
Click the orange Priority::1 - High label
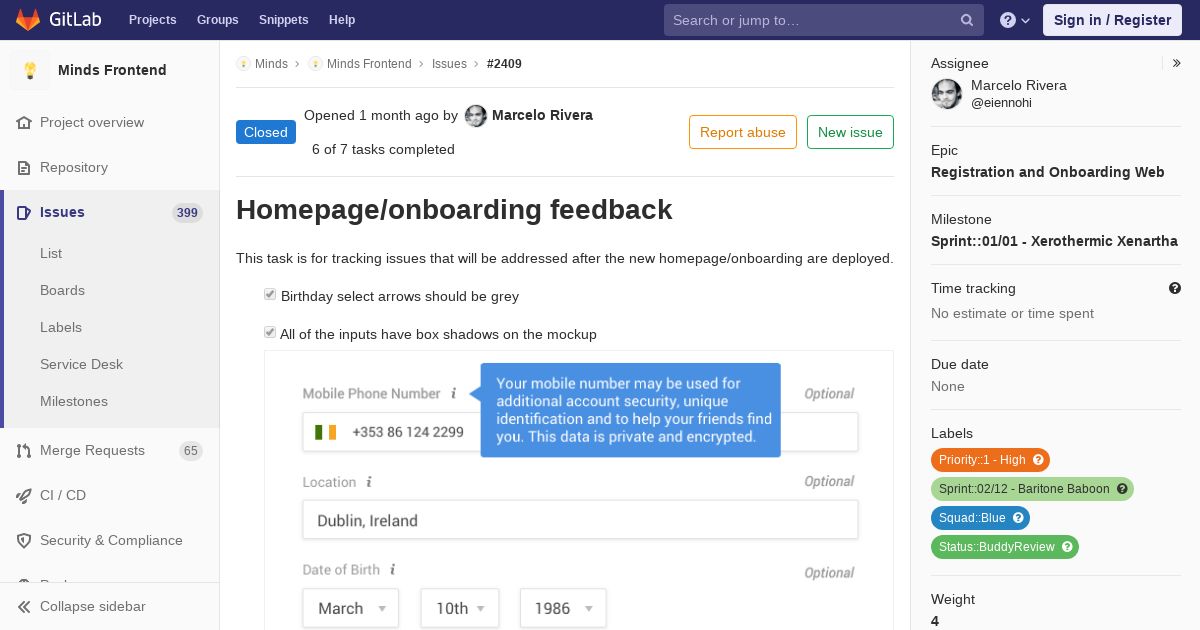pyautogui.click(x=990, y=460)
